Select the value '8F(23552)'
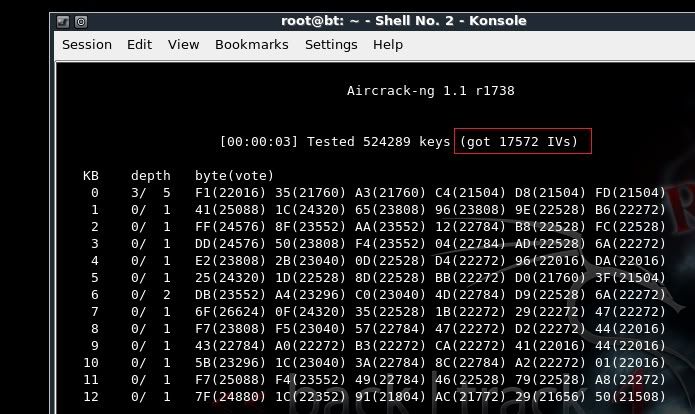 pyautogui.click(x=310, y=227)
